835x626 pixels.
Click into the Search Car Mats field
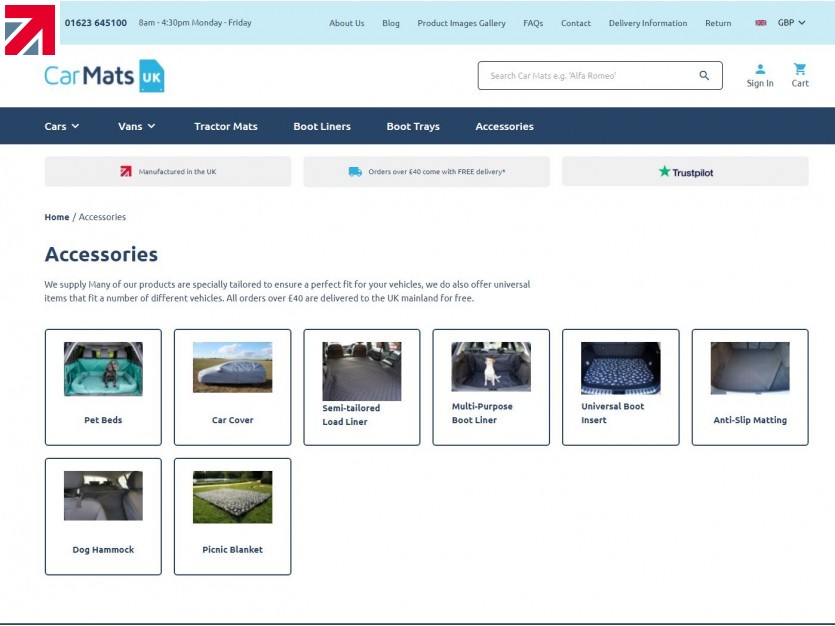tap(585, 76)
